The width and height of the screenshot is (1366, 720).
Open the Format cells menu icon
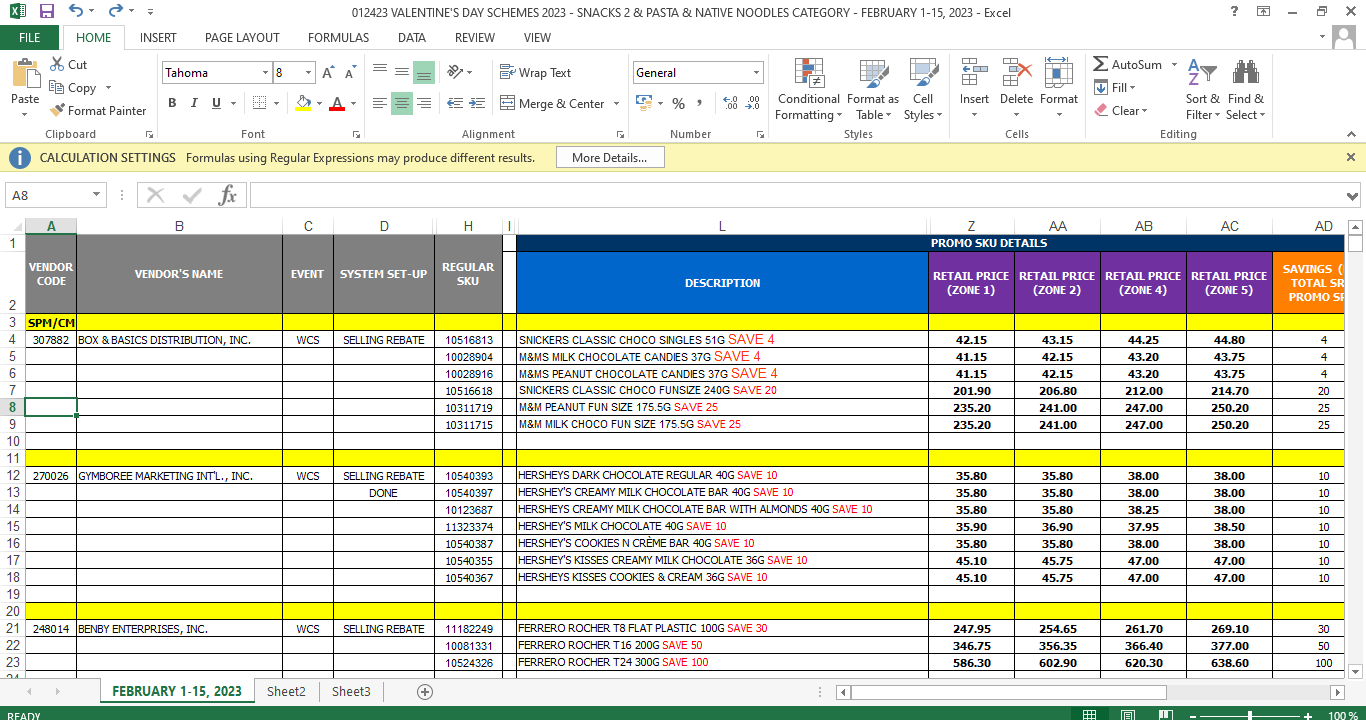1059,73
